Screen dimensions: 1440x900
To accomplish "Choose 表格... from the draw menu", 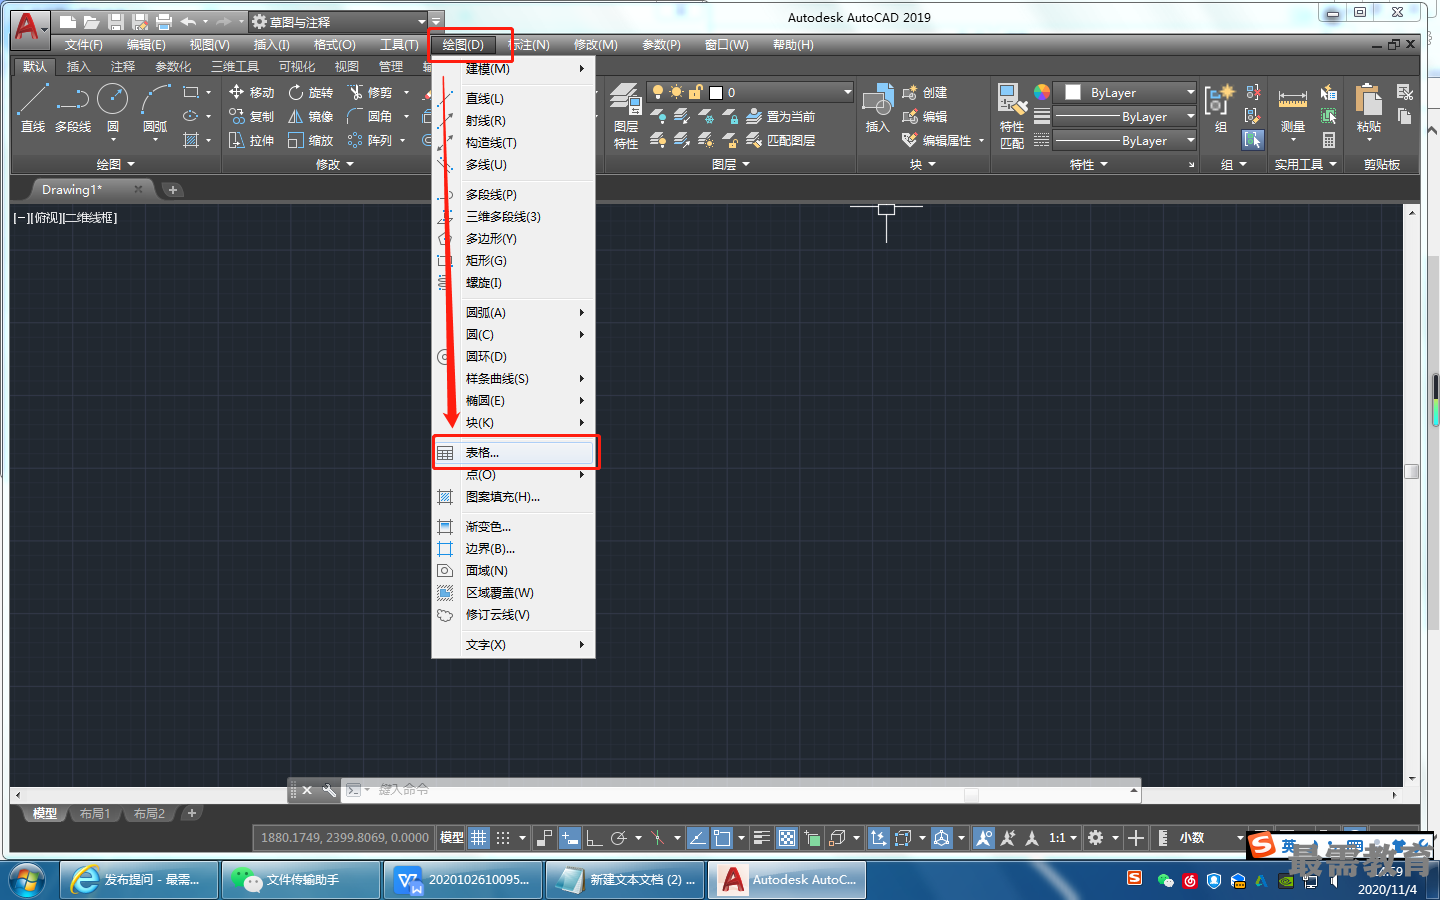I will [514, 453].
